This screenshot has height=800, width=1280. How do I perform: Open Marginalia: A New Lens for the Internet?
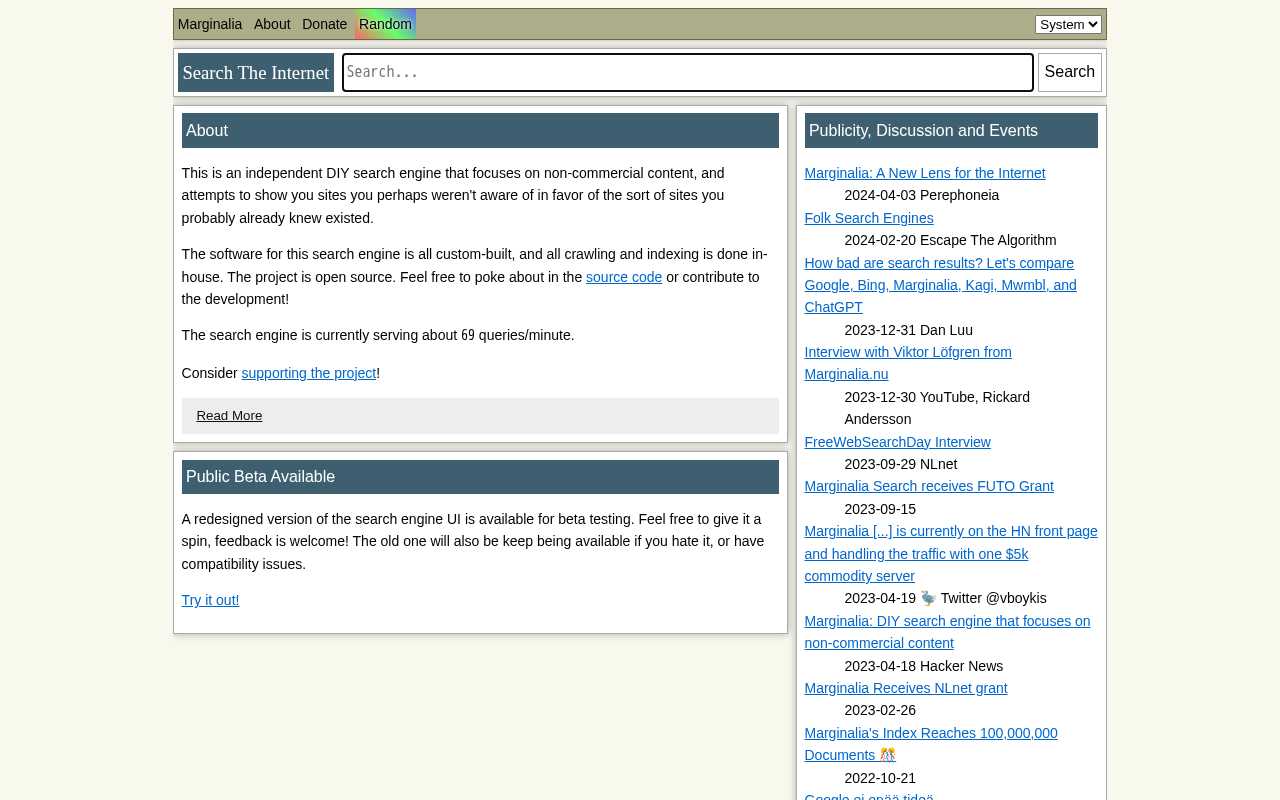924,173
